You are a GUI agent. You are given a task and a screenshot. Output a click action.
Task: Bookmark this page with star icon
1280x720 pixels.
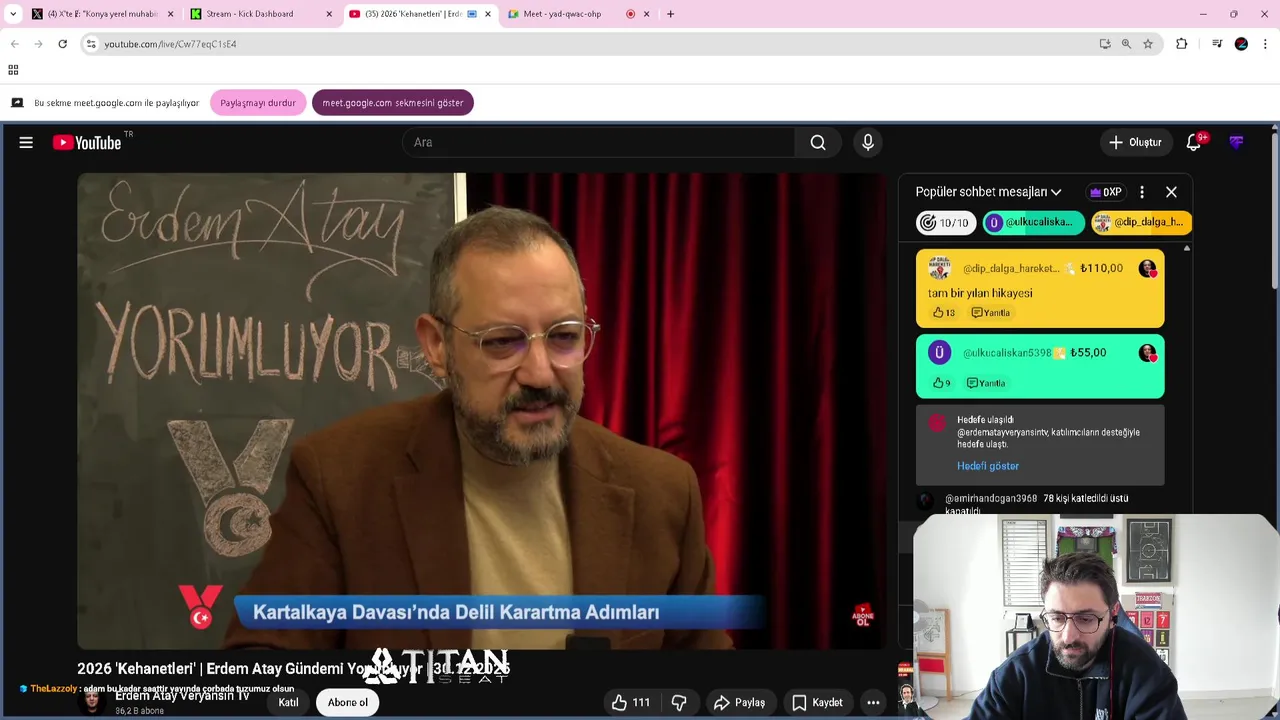pos(1148,44)
